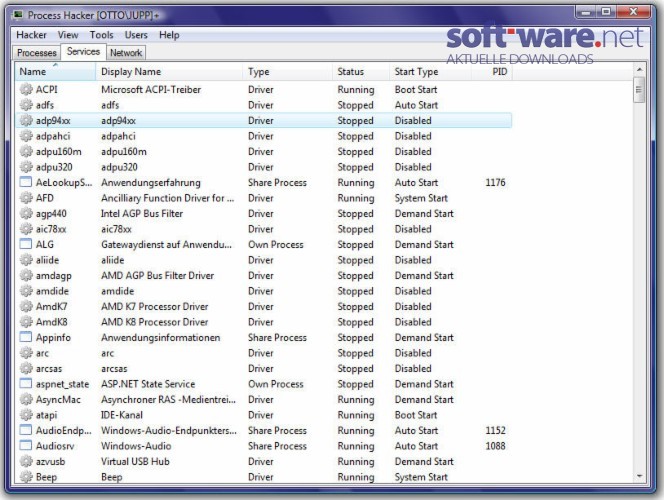Open the View menu
664x500 pixels.
(x=68, y=35)
